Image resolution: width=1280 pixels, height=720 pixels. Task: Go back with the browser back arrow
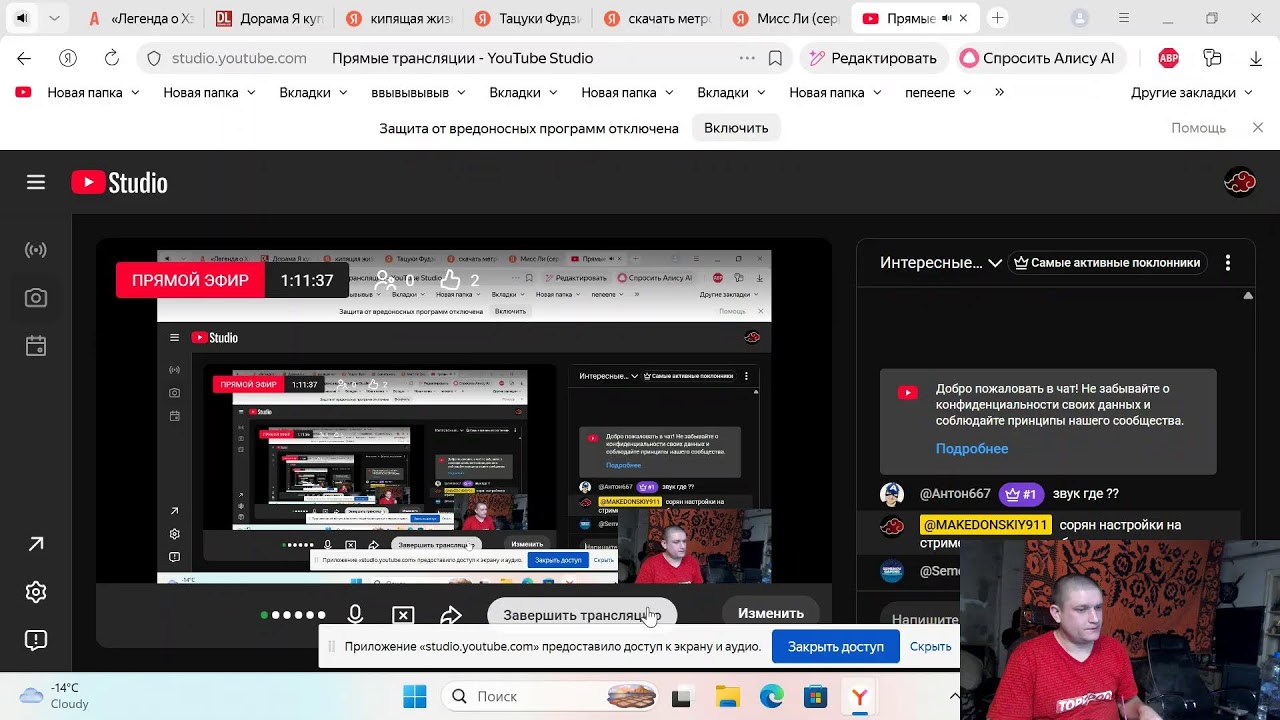[x=24, y=58]
